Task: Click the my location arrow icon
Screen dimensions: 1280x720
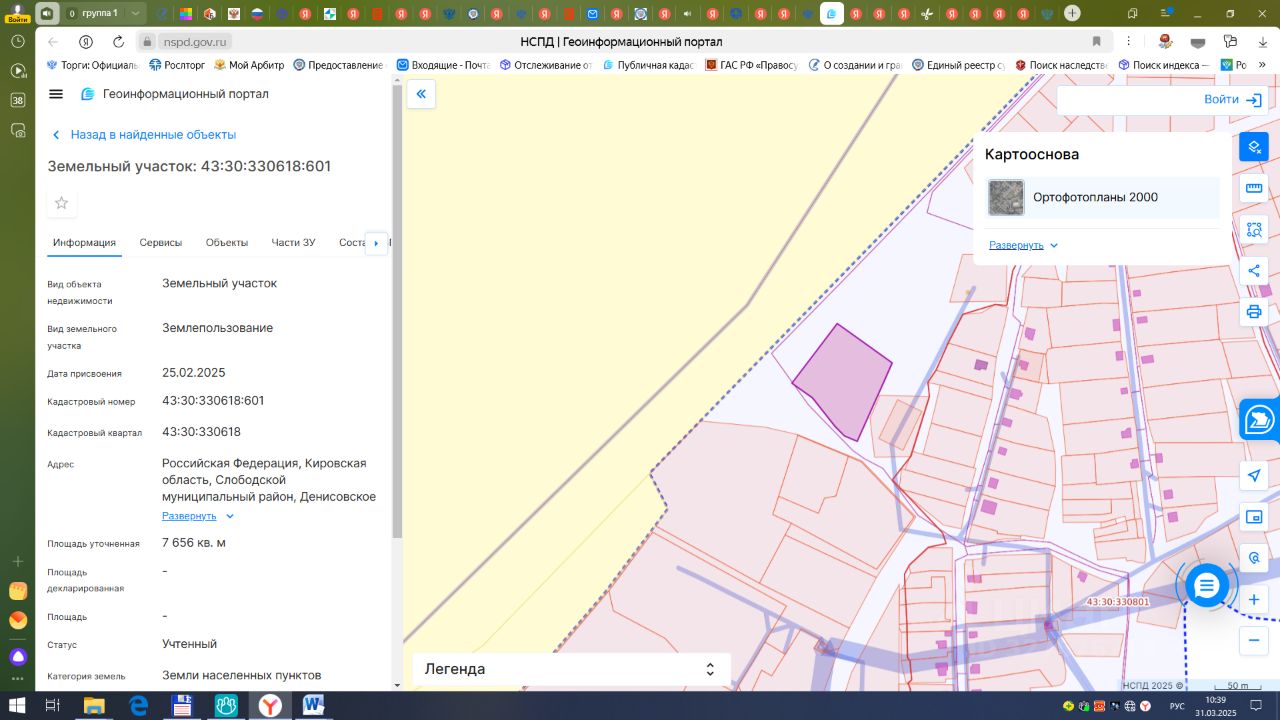Action: pyautogui.click(x=1254, y=475)
